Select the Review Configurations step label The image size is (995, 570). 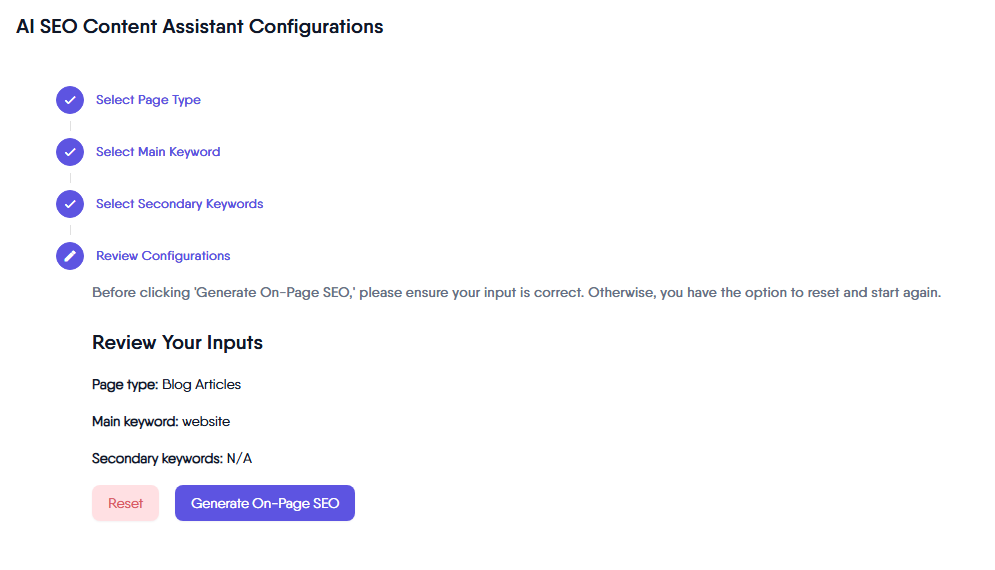click(163, 256)
